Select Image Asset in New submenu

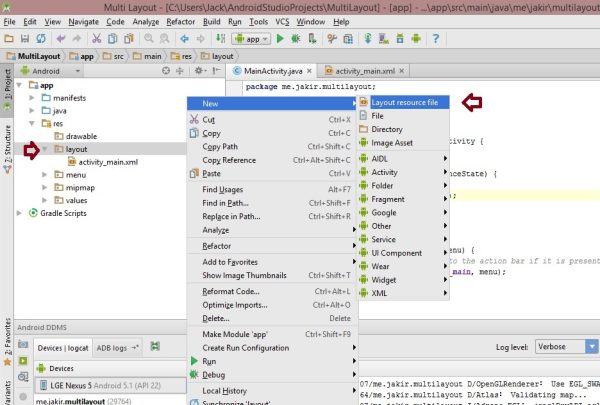coord(393,143)
